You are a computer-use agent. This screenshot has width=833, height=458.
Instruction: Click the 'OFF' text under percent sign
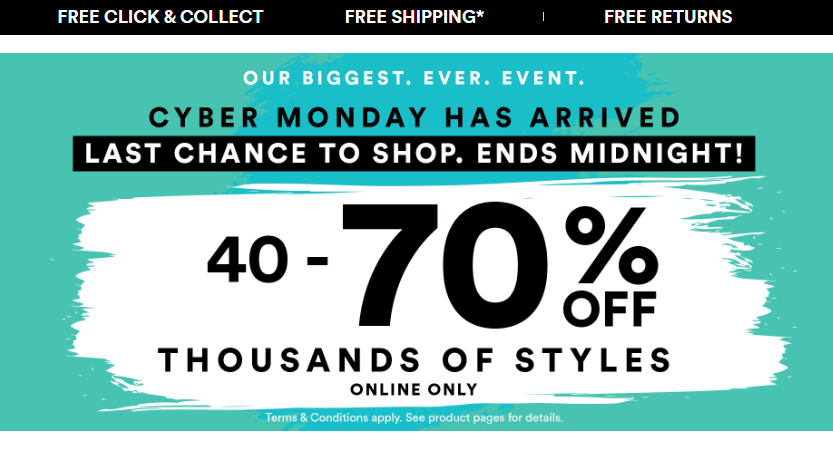coord(610,309)
